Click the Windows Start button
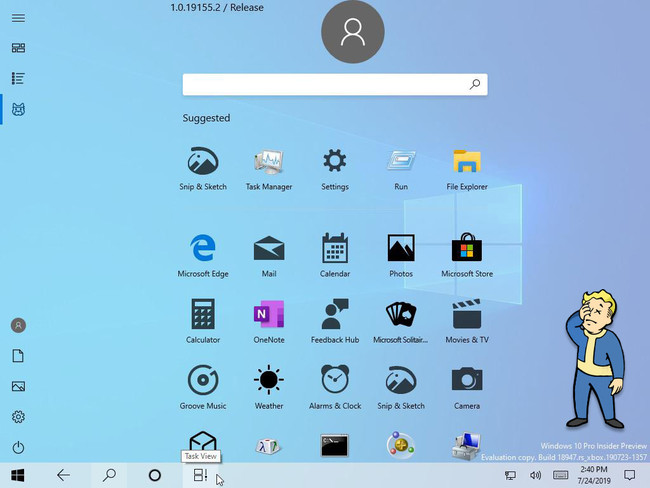650x488 pixels. tap(17, 475)
